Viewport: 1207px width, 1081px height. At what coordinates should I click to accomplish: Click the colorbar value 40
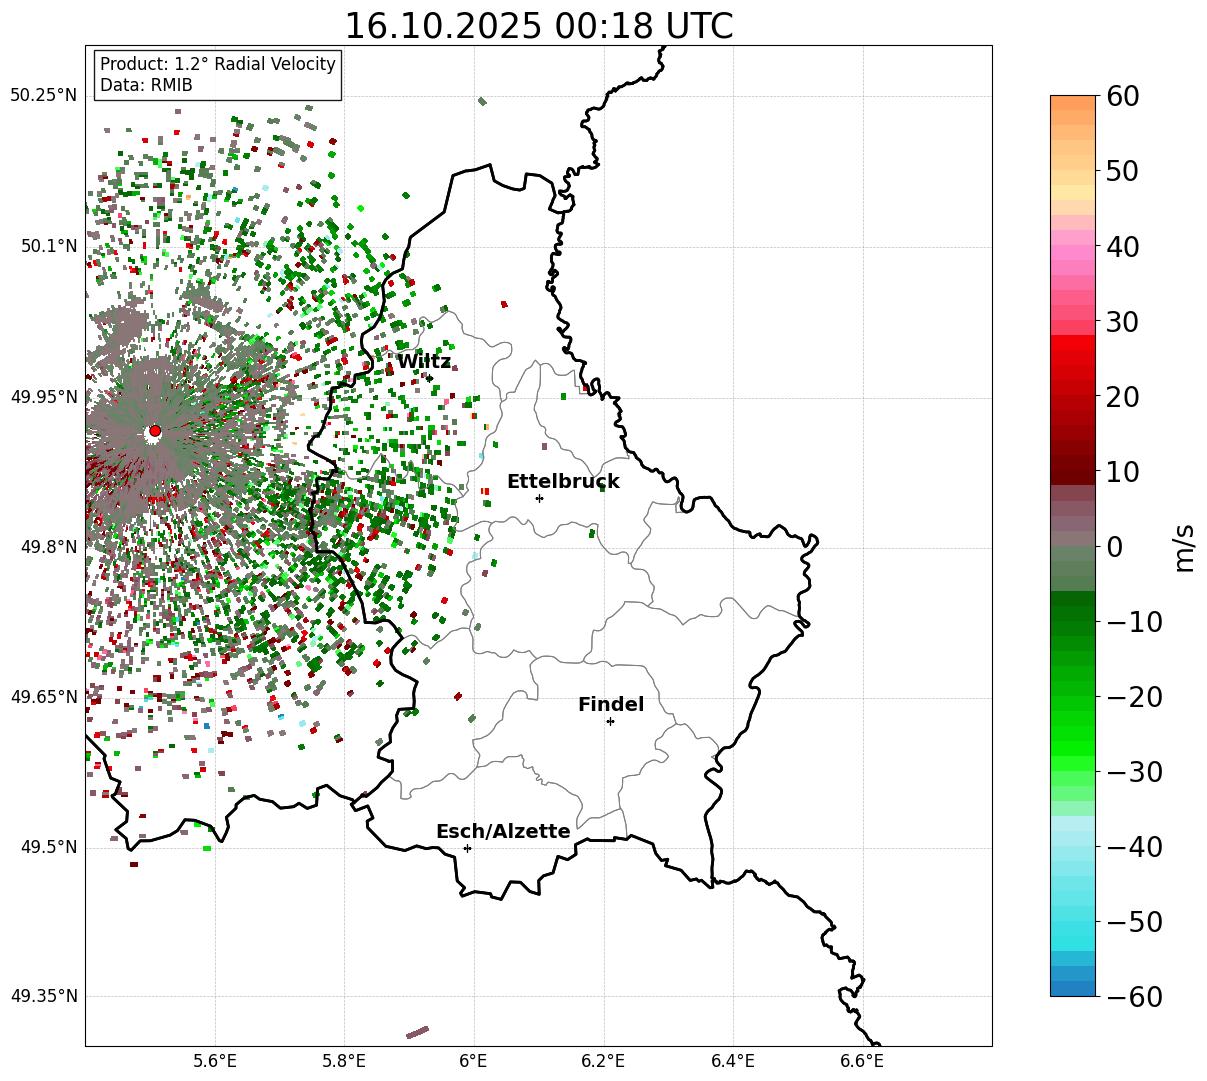pyautogui.click(x=1123, y=246)
